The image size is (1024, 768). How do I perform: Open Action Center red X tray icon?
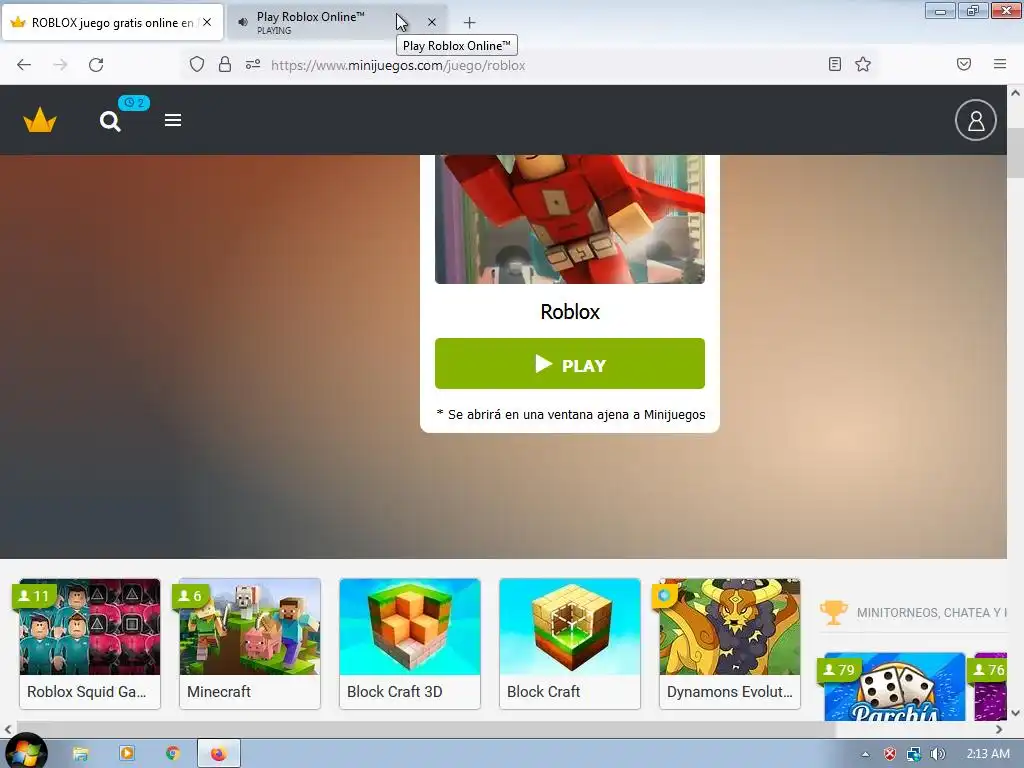889,754
